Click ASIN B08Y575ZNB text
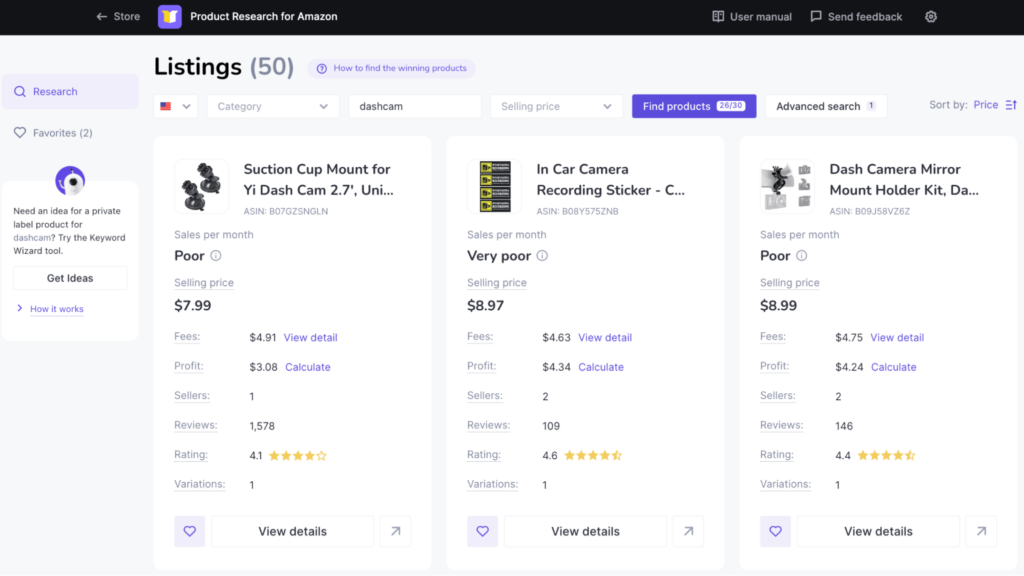Screen dimensions: 1024x576 coord(577,212)
